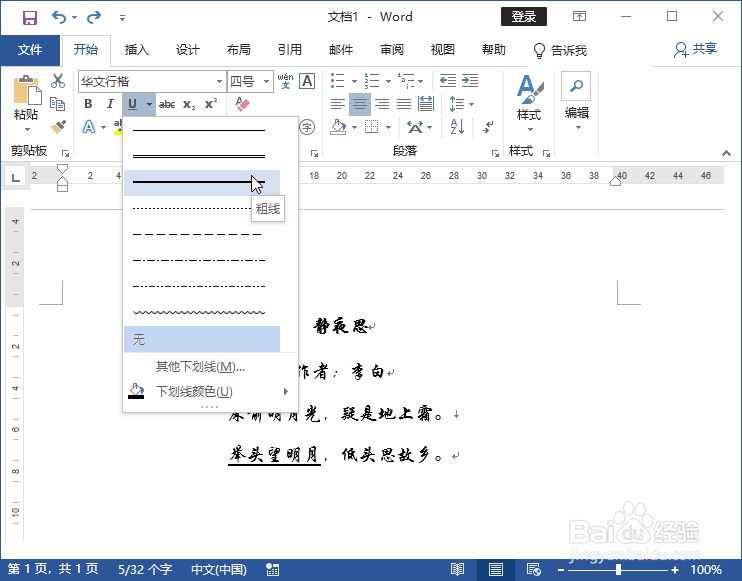The image size is (742, 581).
Task: Select the thick line 粗线 underline option
Action: [x=202, y=183]
